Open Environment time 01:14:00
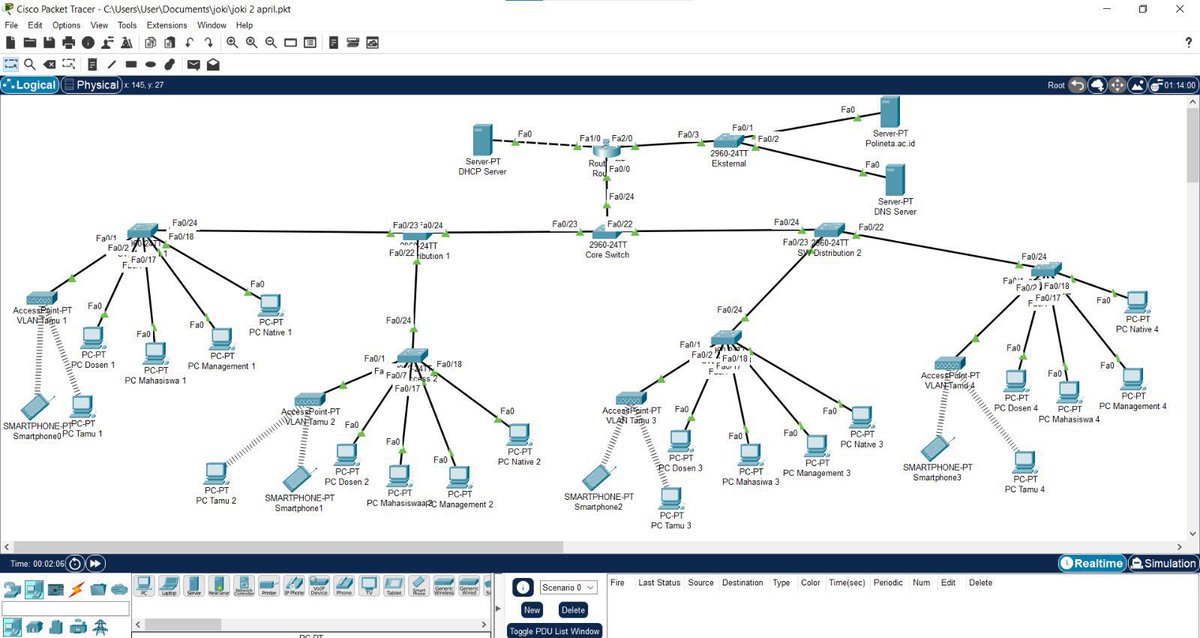1200x638 pixels. pos(1173,85)
